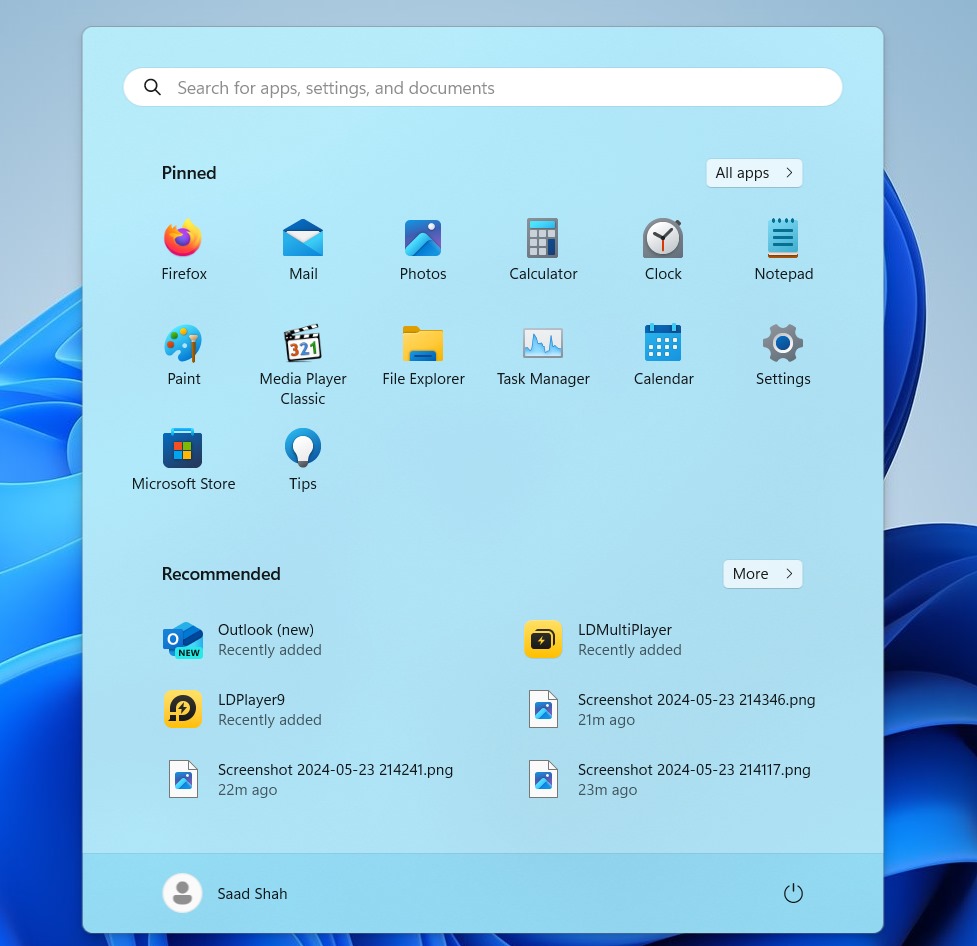Launch the Mail app

click(303, 249)
